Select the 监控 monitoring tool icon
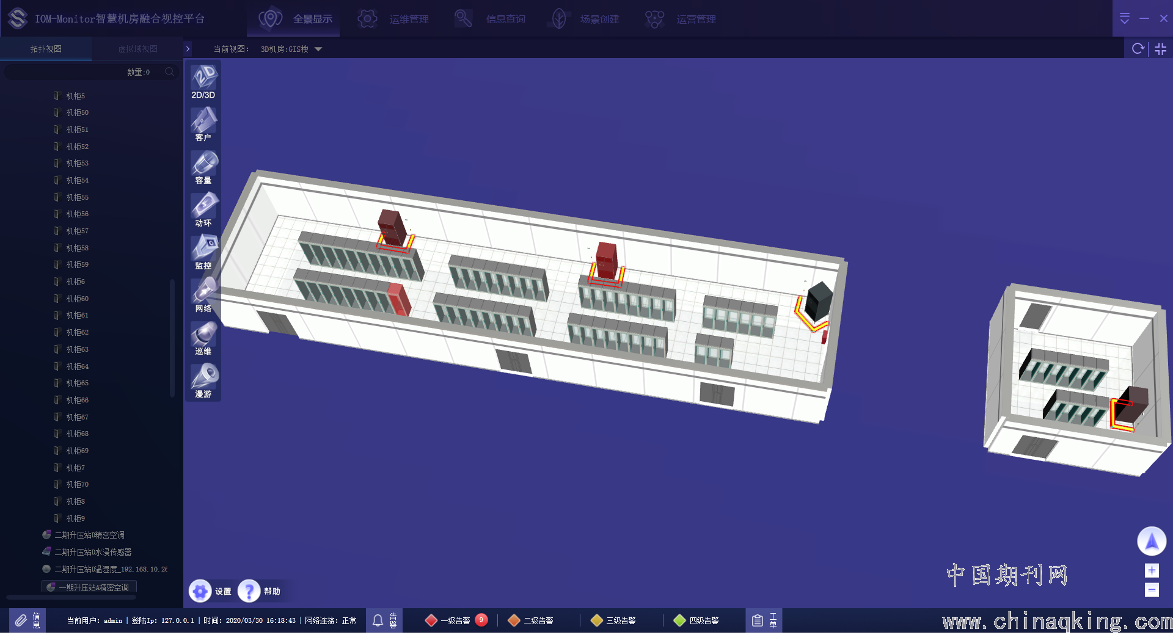Image resolution: width=1173 pixels, height=633 pixels. coord(203,253)
